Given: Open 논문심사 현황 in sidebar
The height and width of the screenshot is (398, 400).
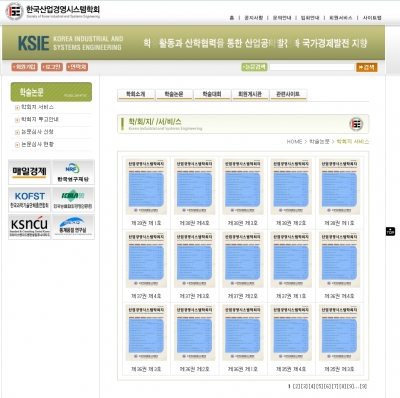Looking at the screenshot, I should [37, 144].
